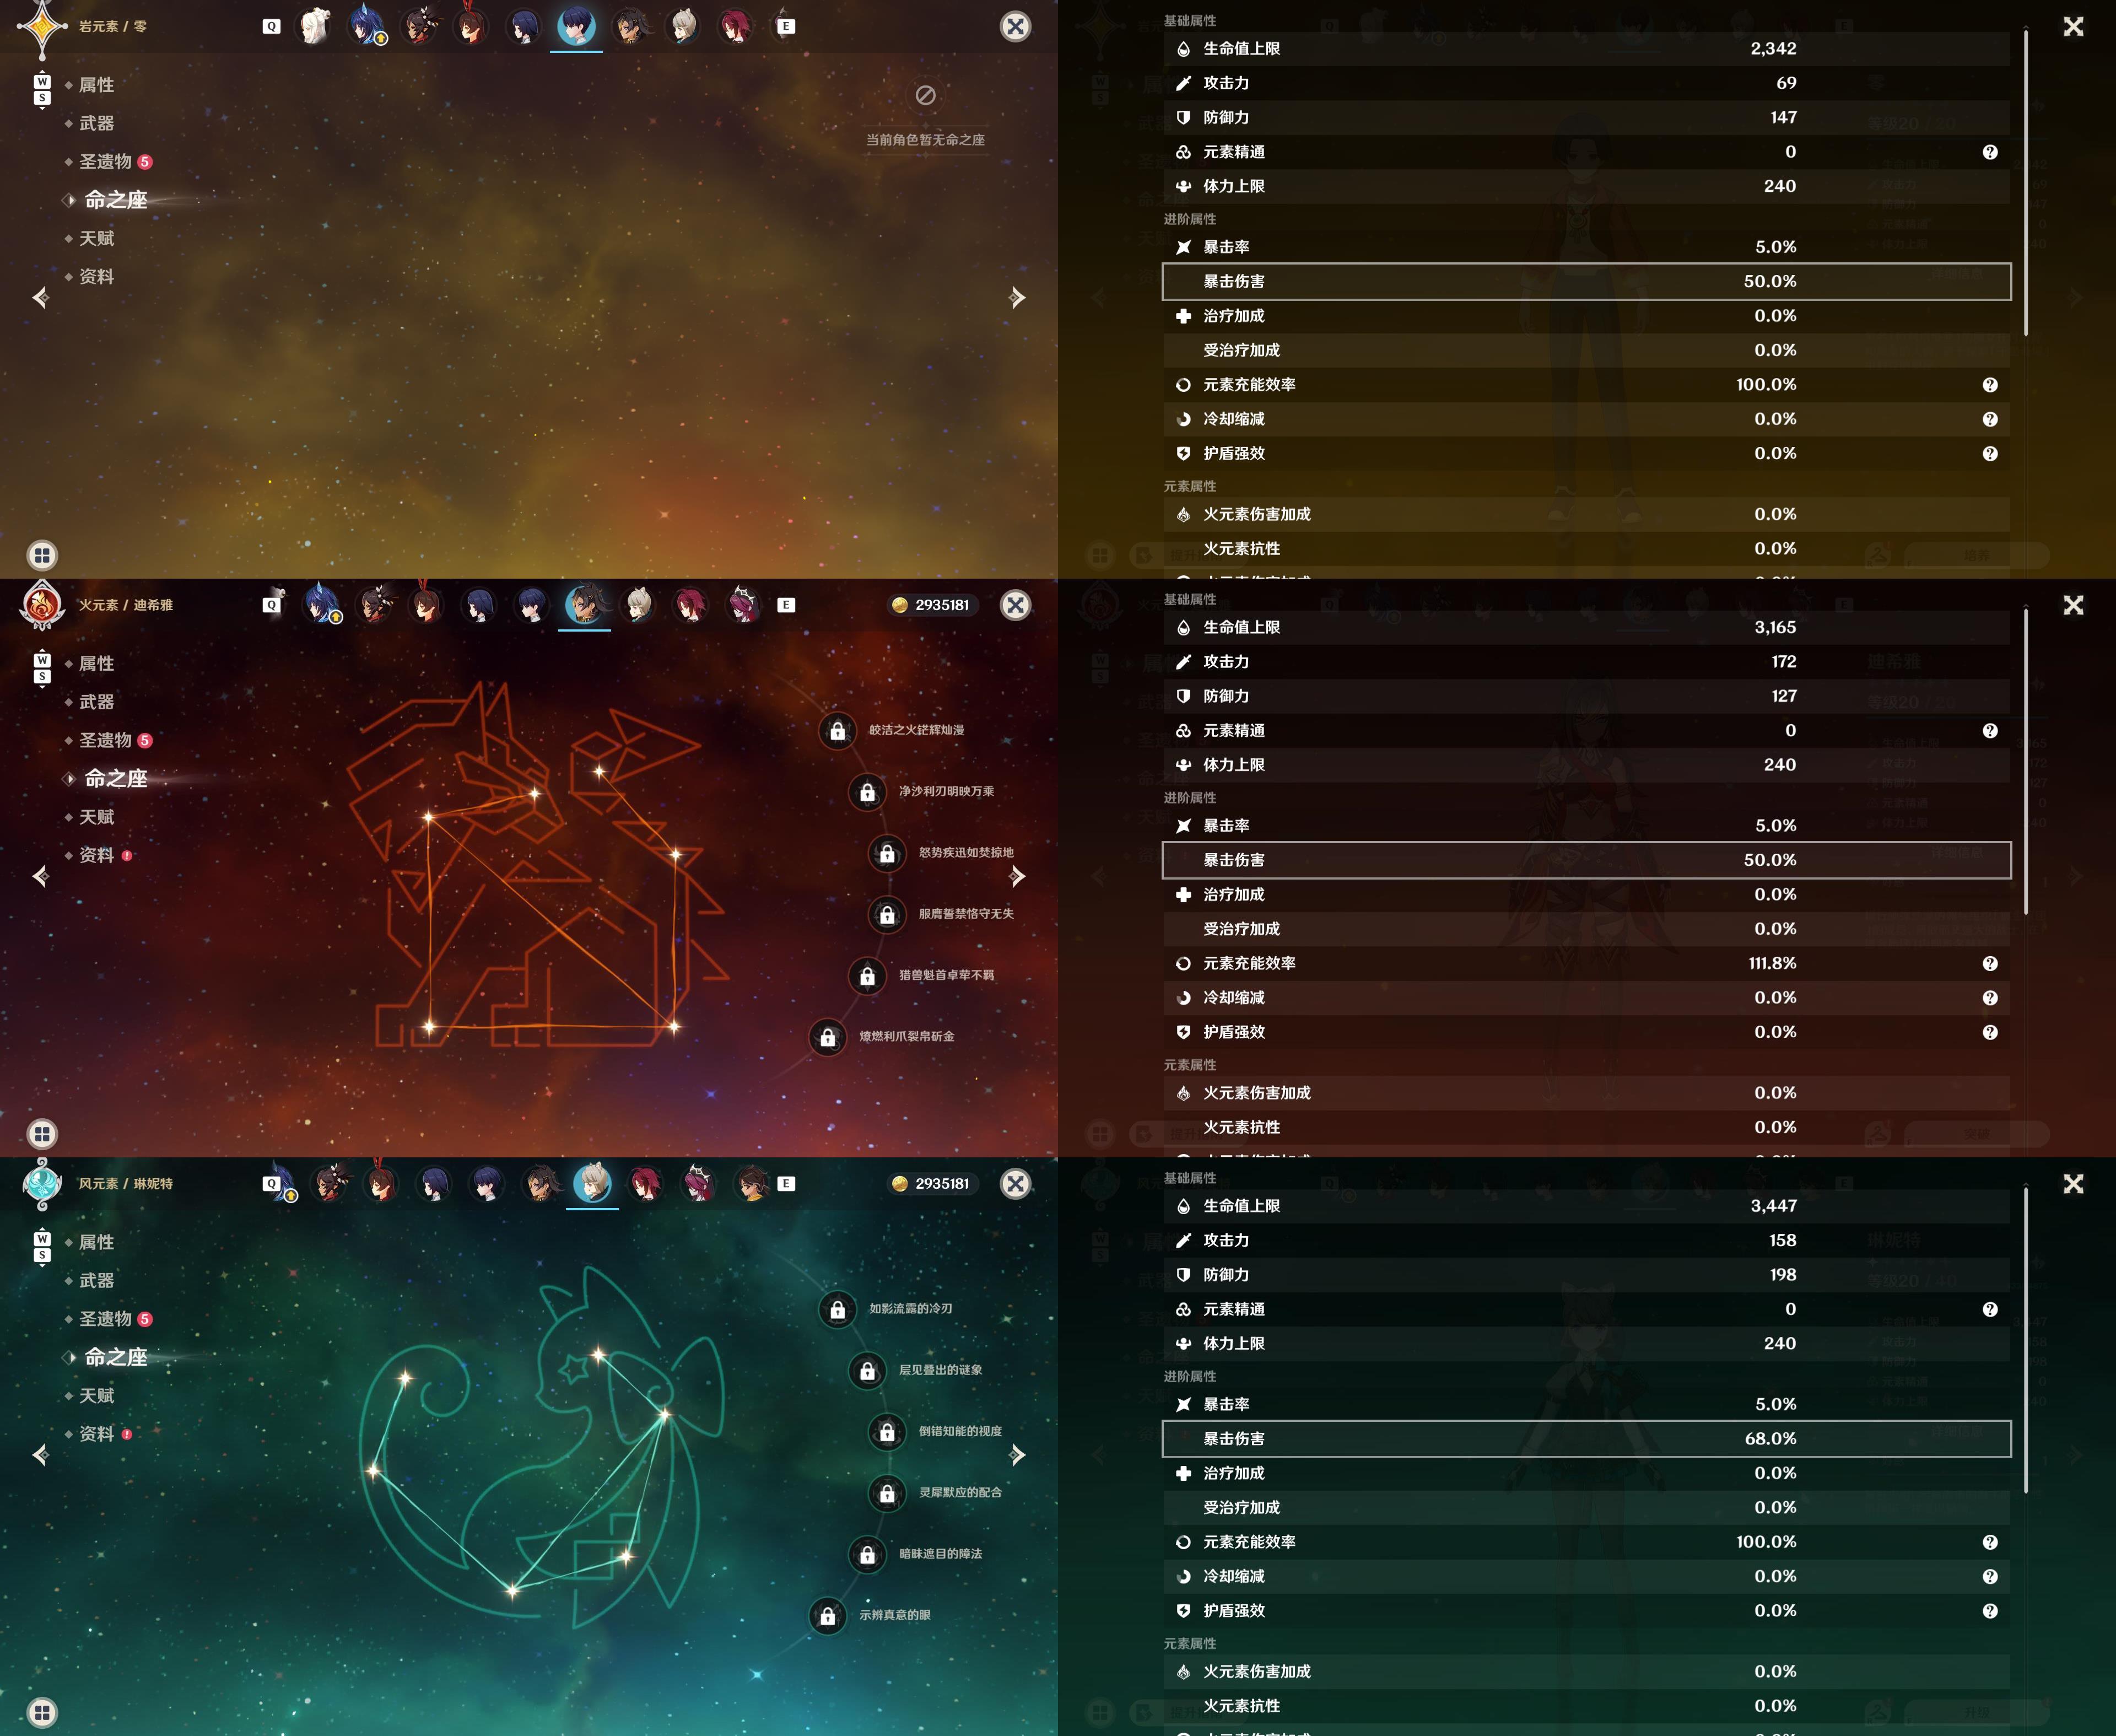The height and width of the screenshot is (1736, 2116).
Task: Click the lock icon beside 怒势疾迅如焚掠地
Action: tap(887, 853)
